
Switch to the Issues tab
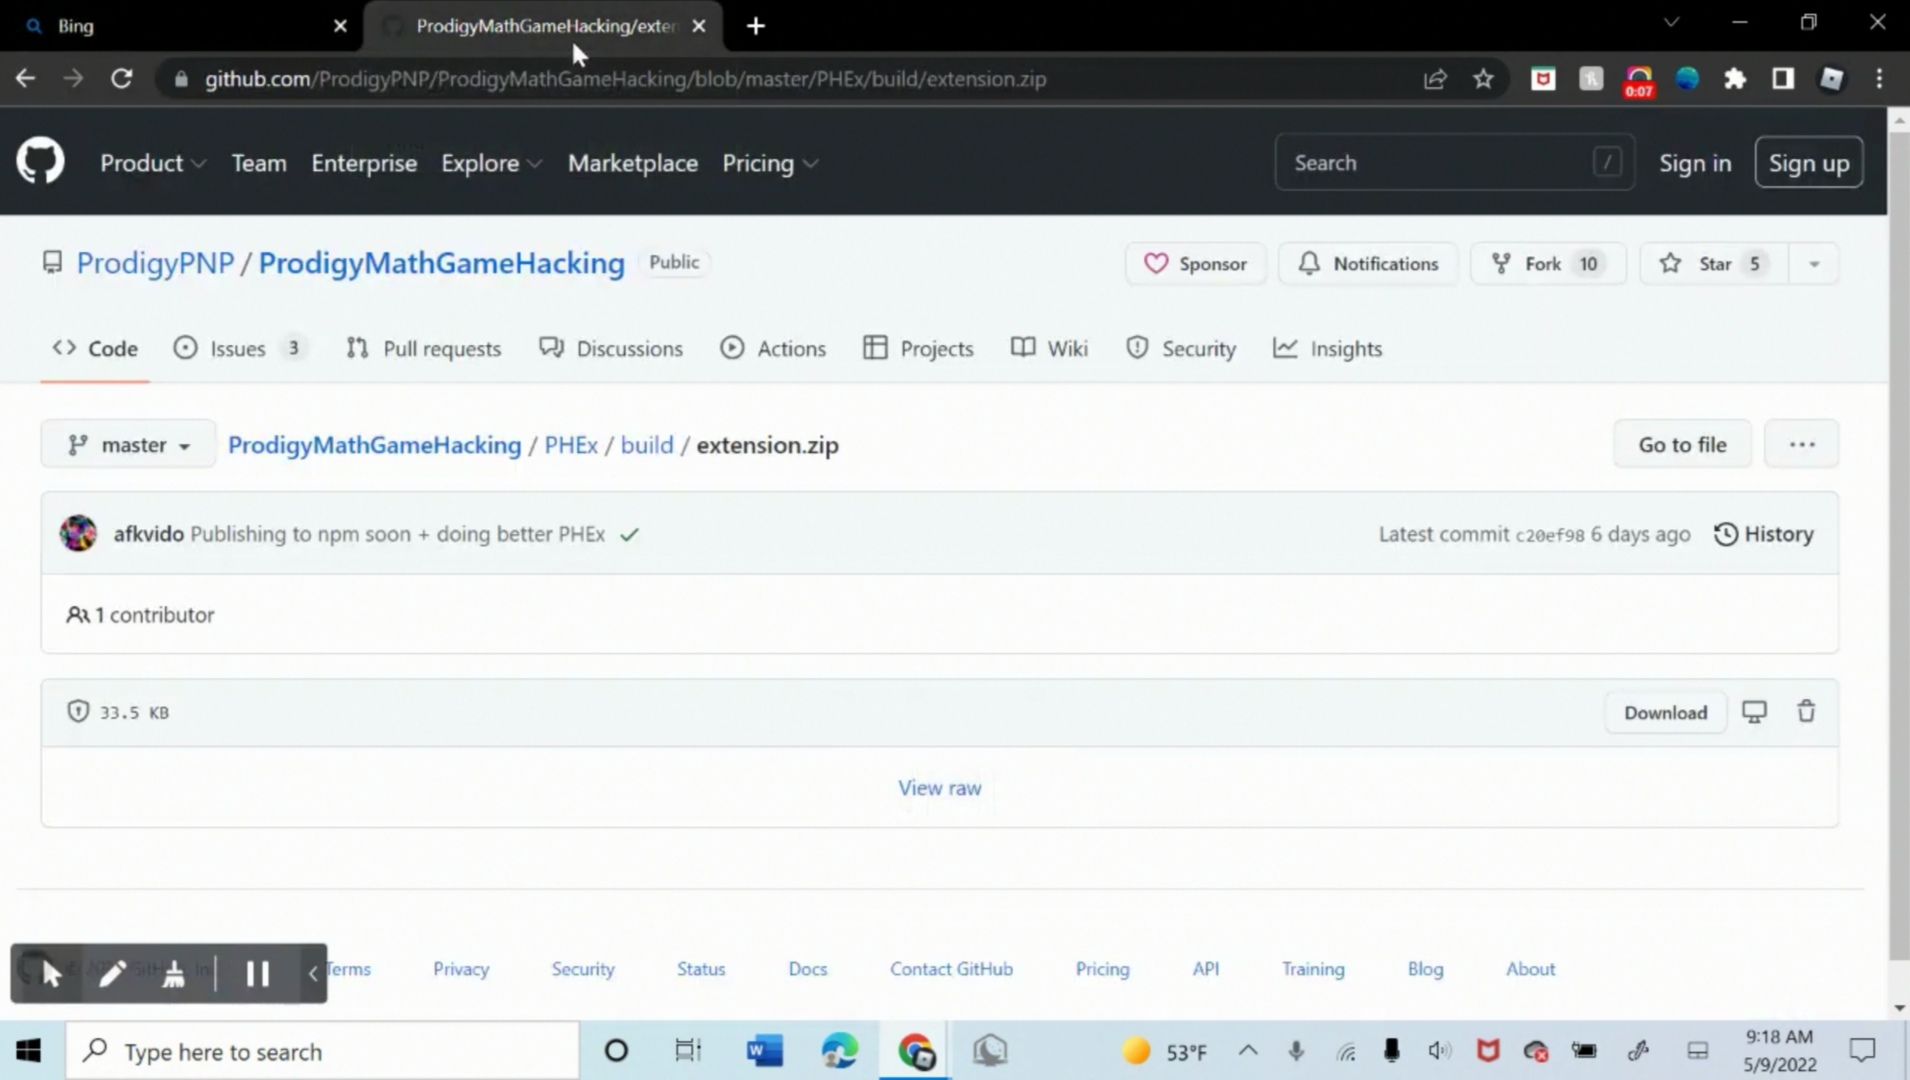click(238, 349)
